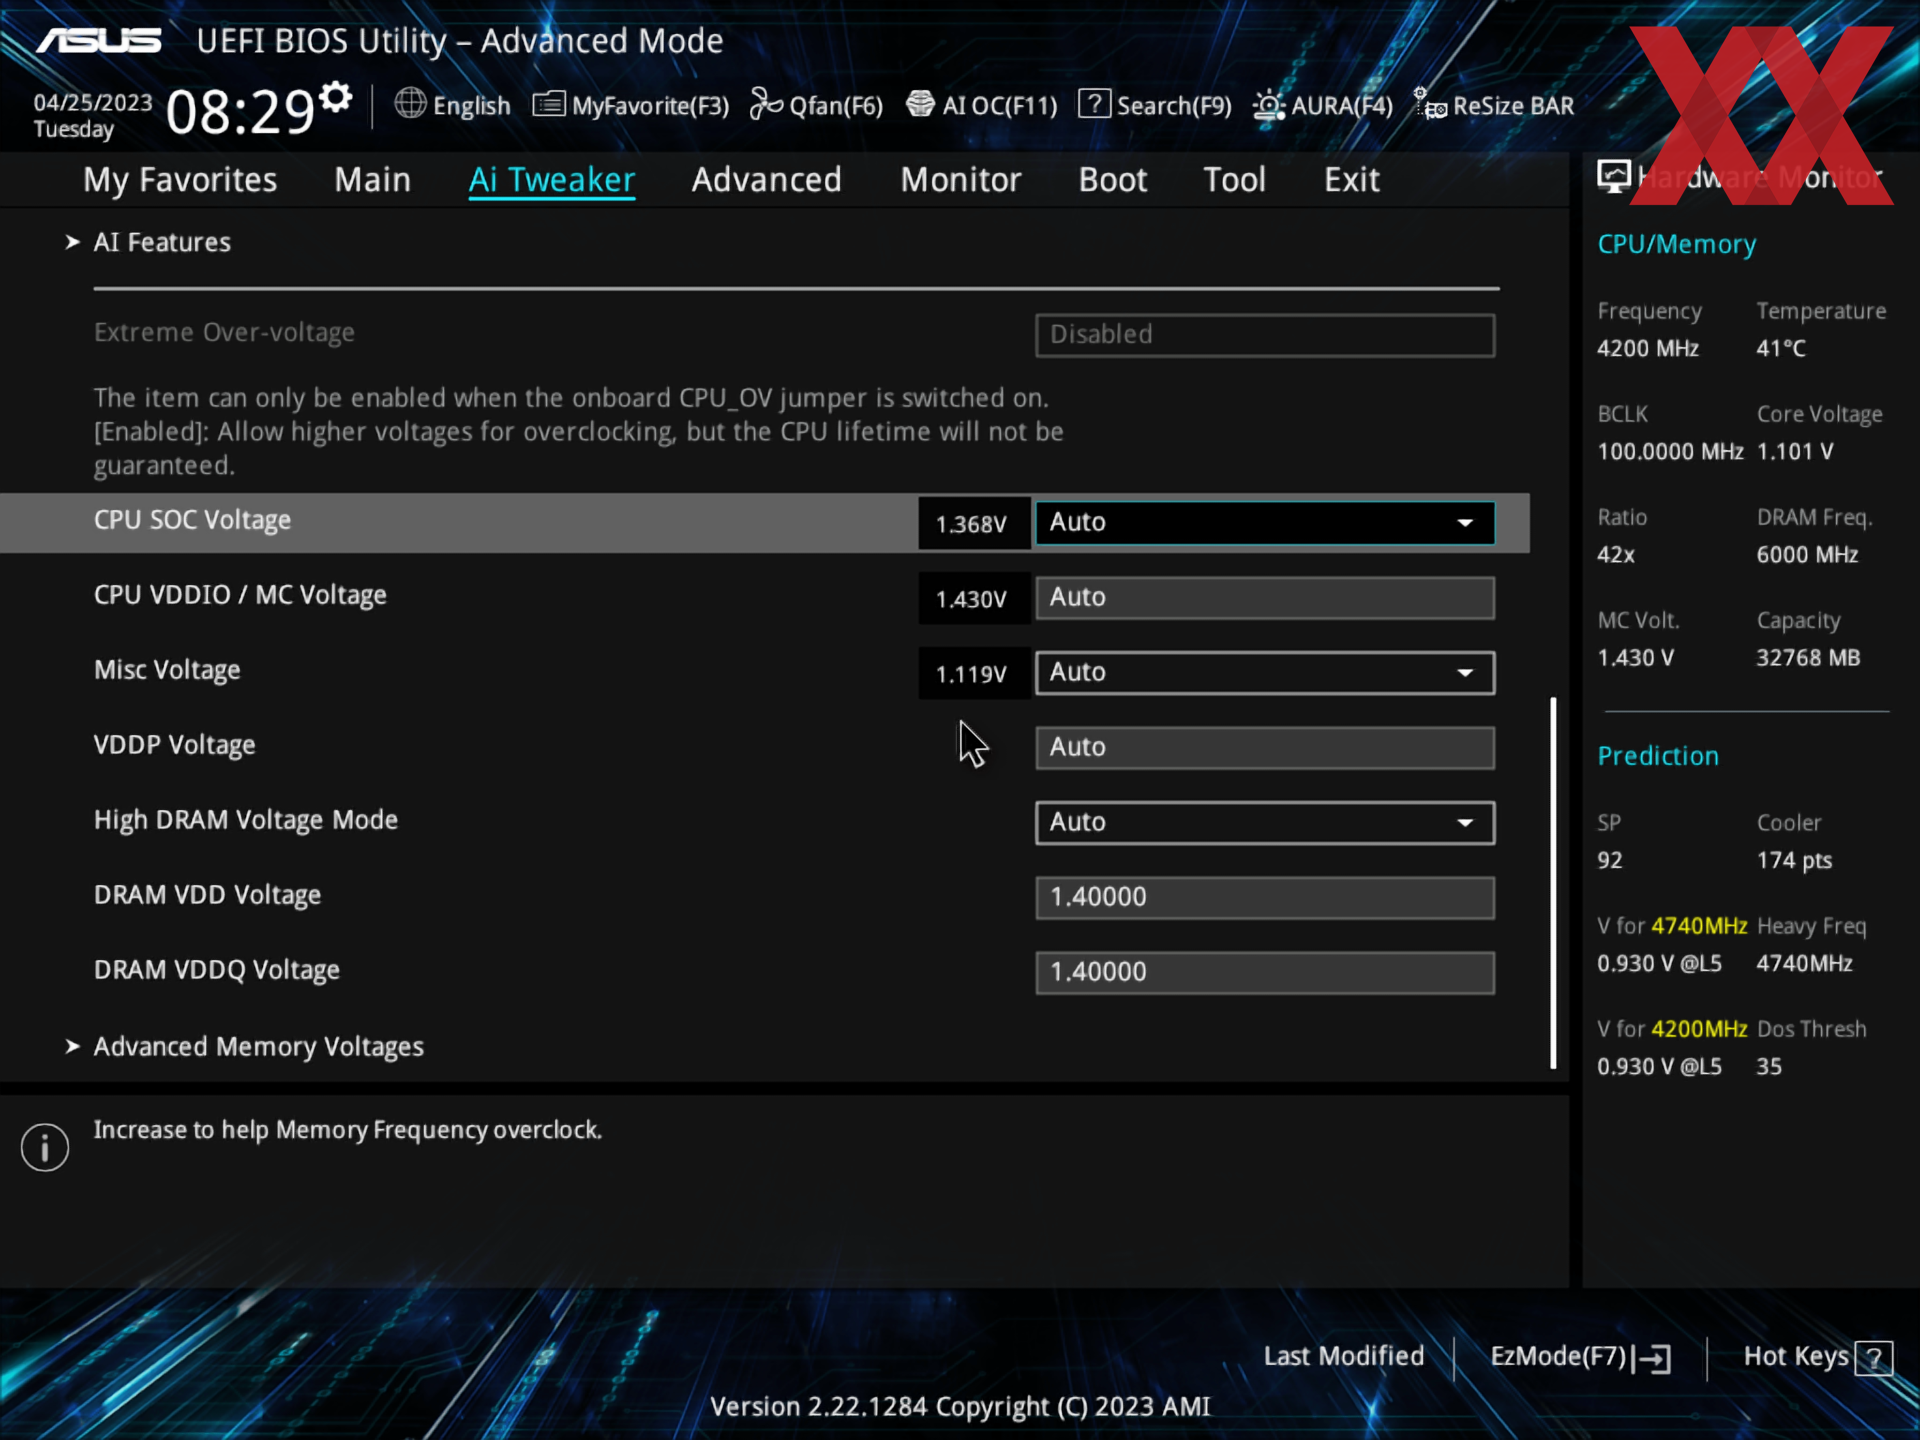Click the 32768 MB capacity value
Screen dimensions: 1920x1440
1808,658
